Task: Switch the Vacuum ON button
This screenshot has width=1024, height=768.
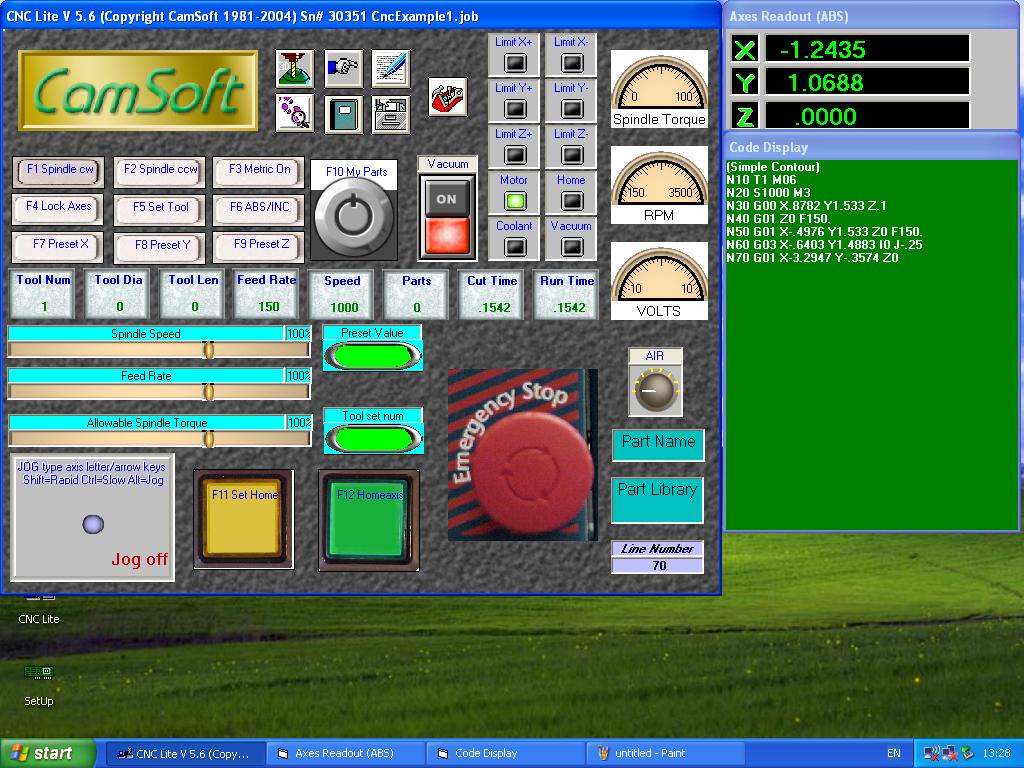Action: [x=447, y=199]
